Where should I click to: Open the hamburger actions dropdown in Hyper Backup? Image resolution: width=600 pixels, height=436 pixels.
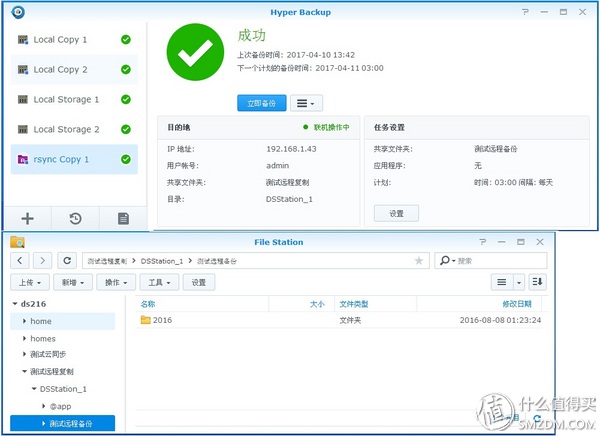[306, 103]
